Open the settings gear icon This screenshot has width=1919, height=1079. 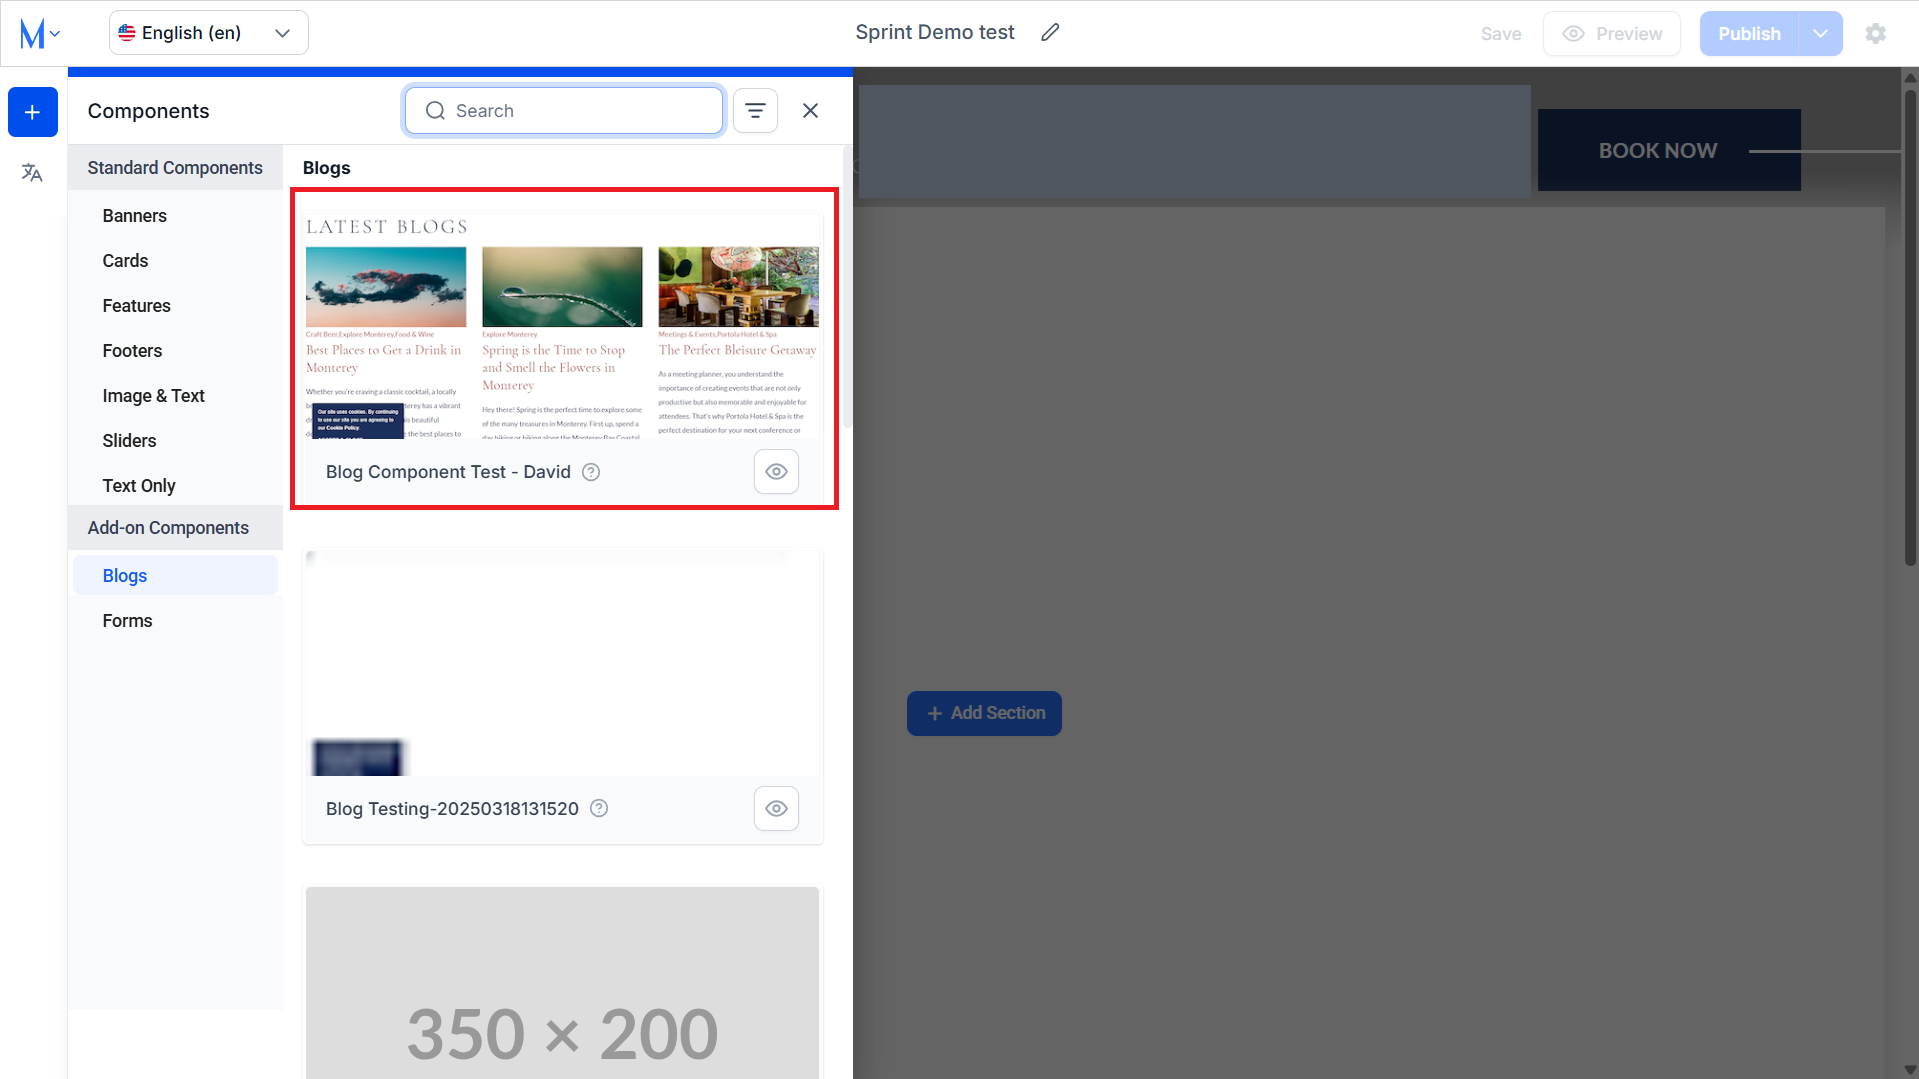(1876, 34)
